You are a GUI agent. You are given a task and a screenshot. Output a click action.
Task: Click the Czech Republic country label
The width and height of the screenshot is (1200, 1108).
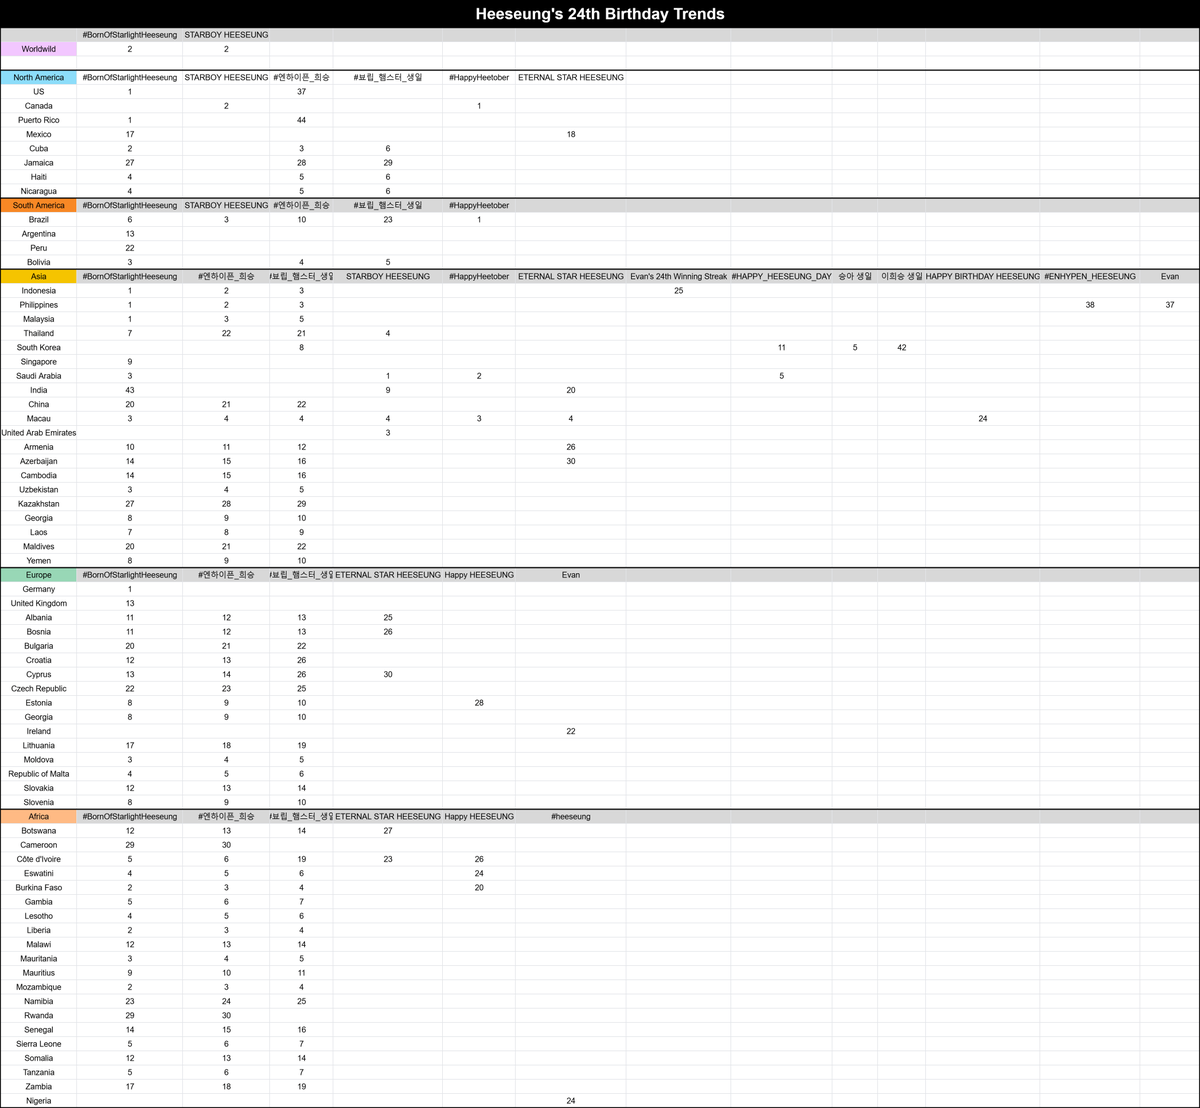(x=39, y=688)
